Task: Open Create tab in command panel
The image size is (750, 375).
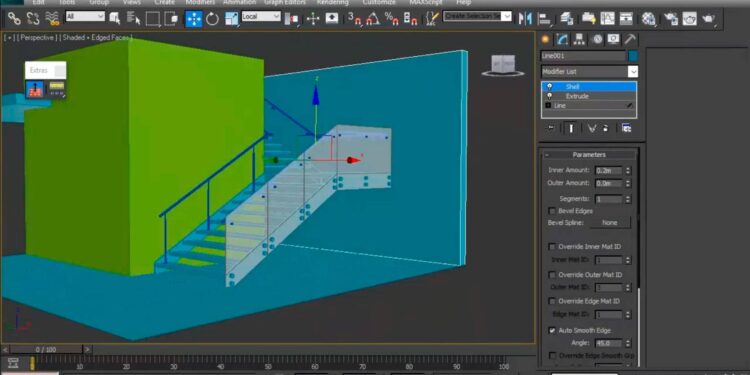Action: tap(545, 39)
